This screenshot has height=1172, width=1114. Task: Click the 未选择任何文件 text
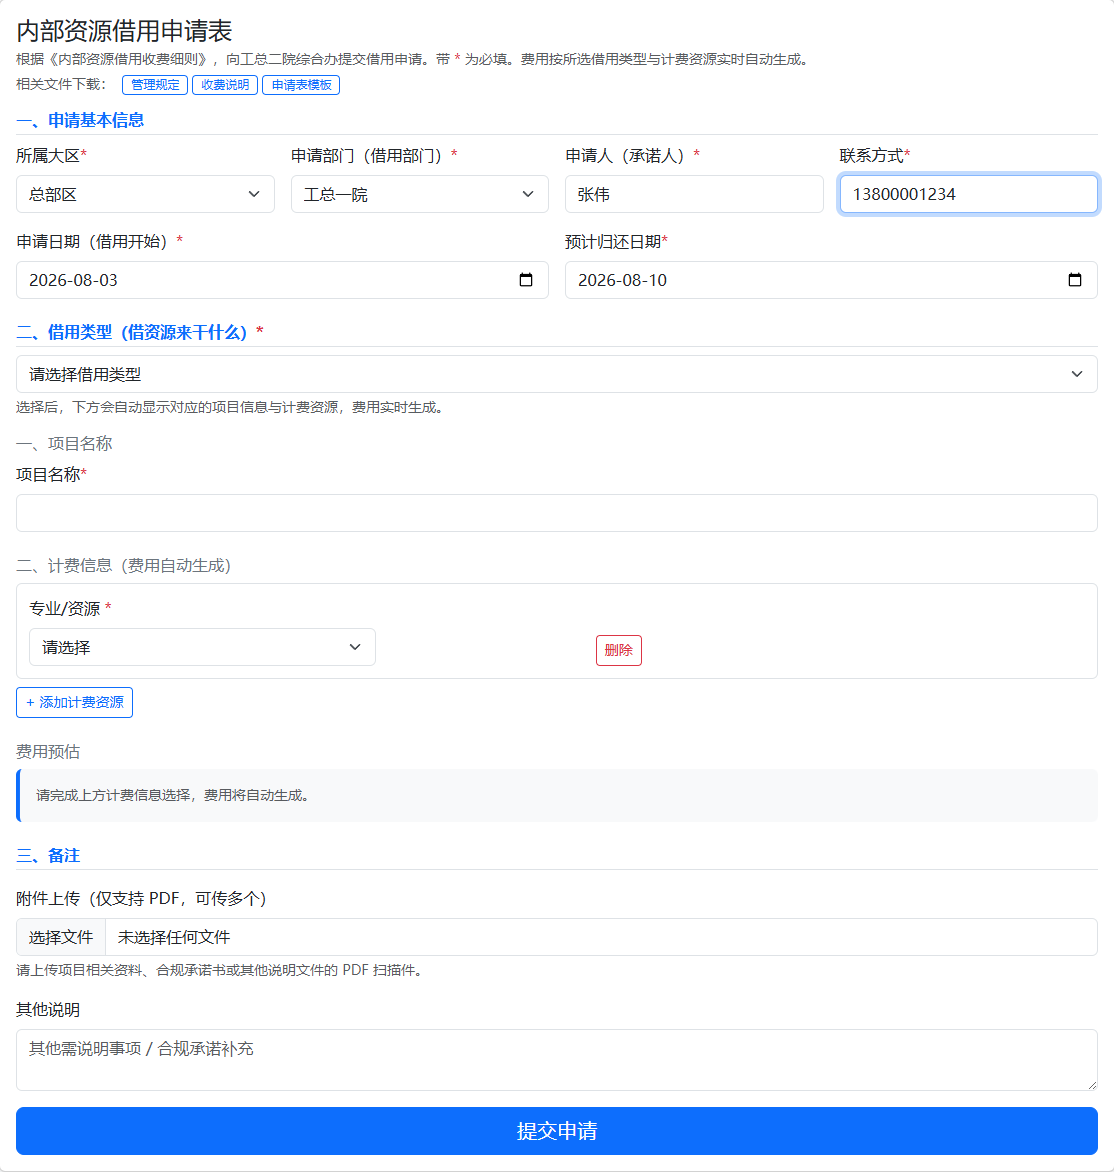pos(174,937)
